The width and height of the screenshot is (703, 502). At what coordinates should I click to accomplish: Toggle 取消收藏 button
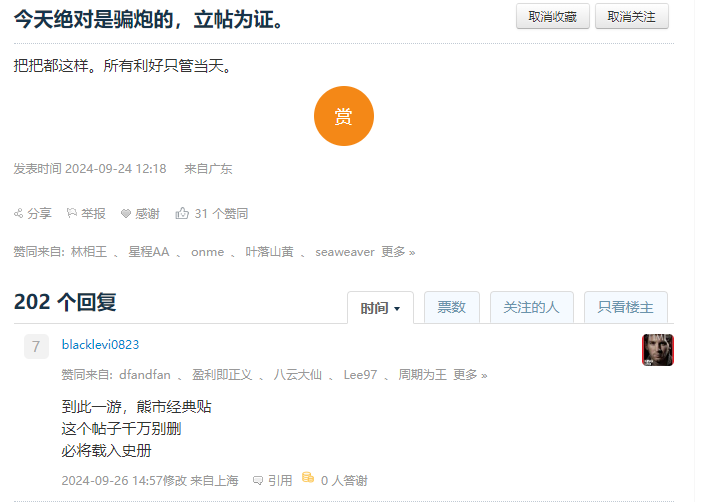tap(552, 16)
